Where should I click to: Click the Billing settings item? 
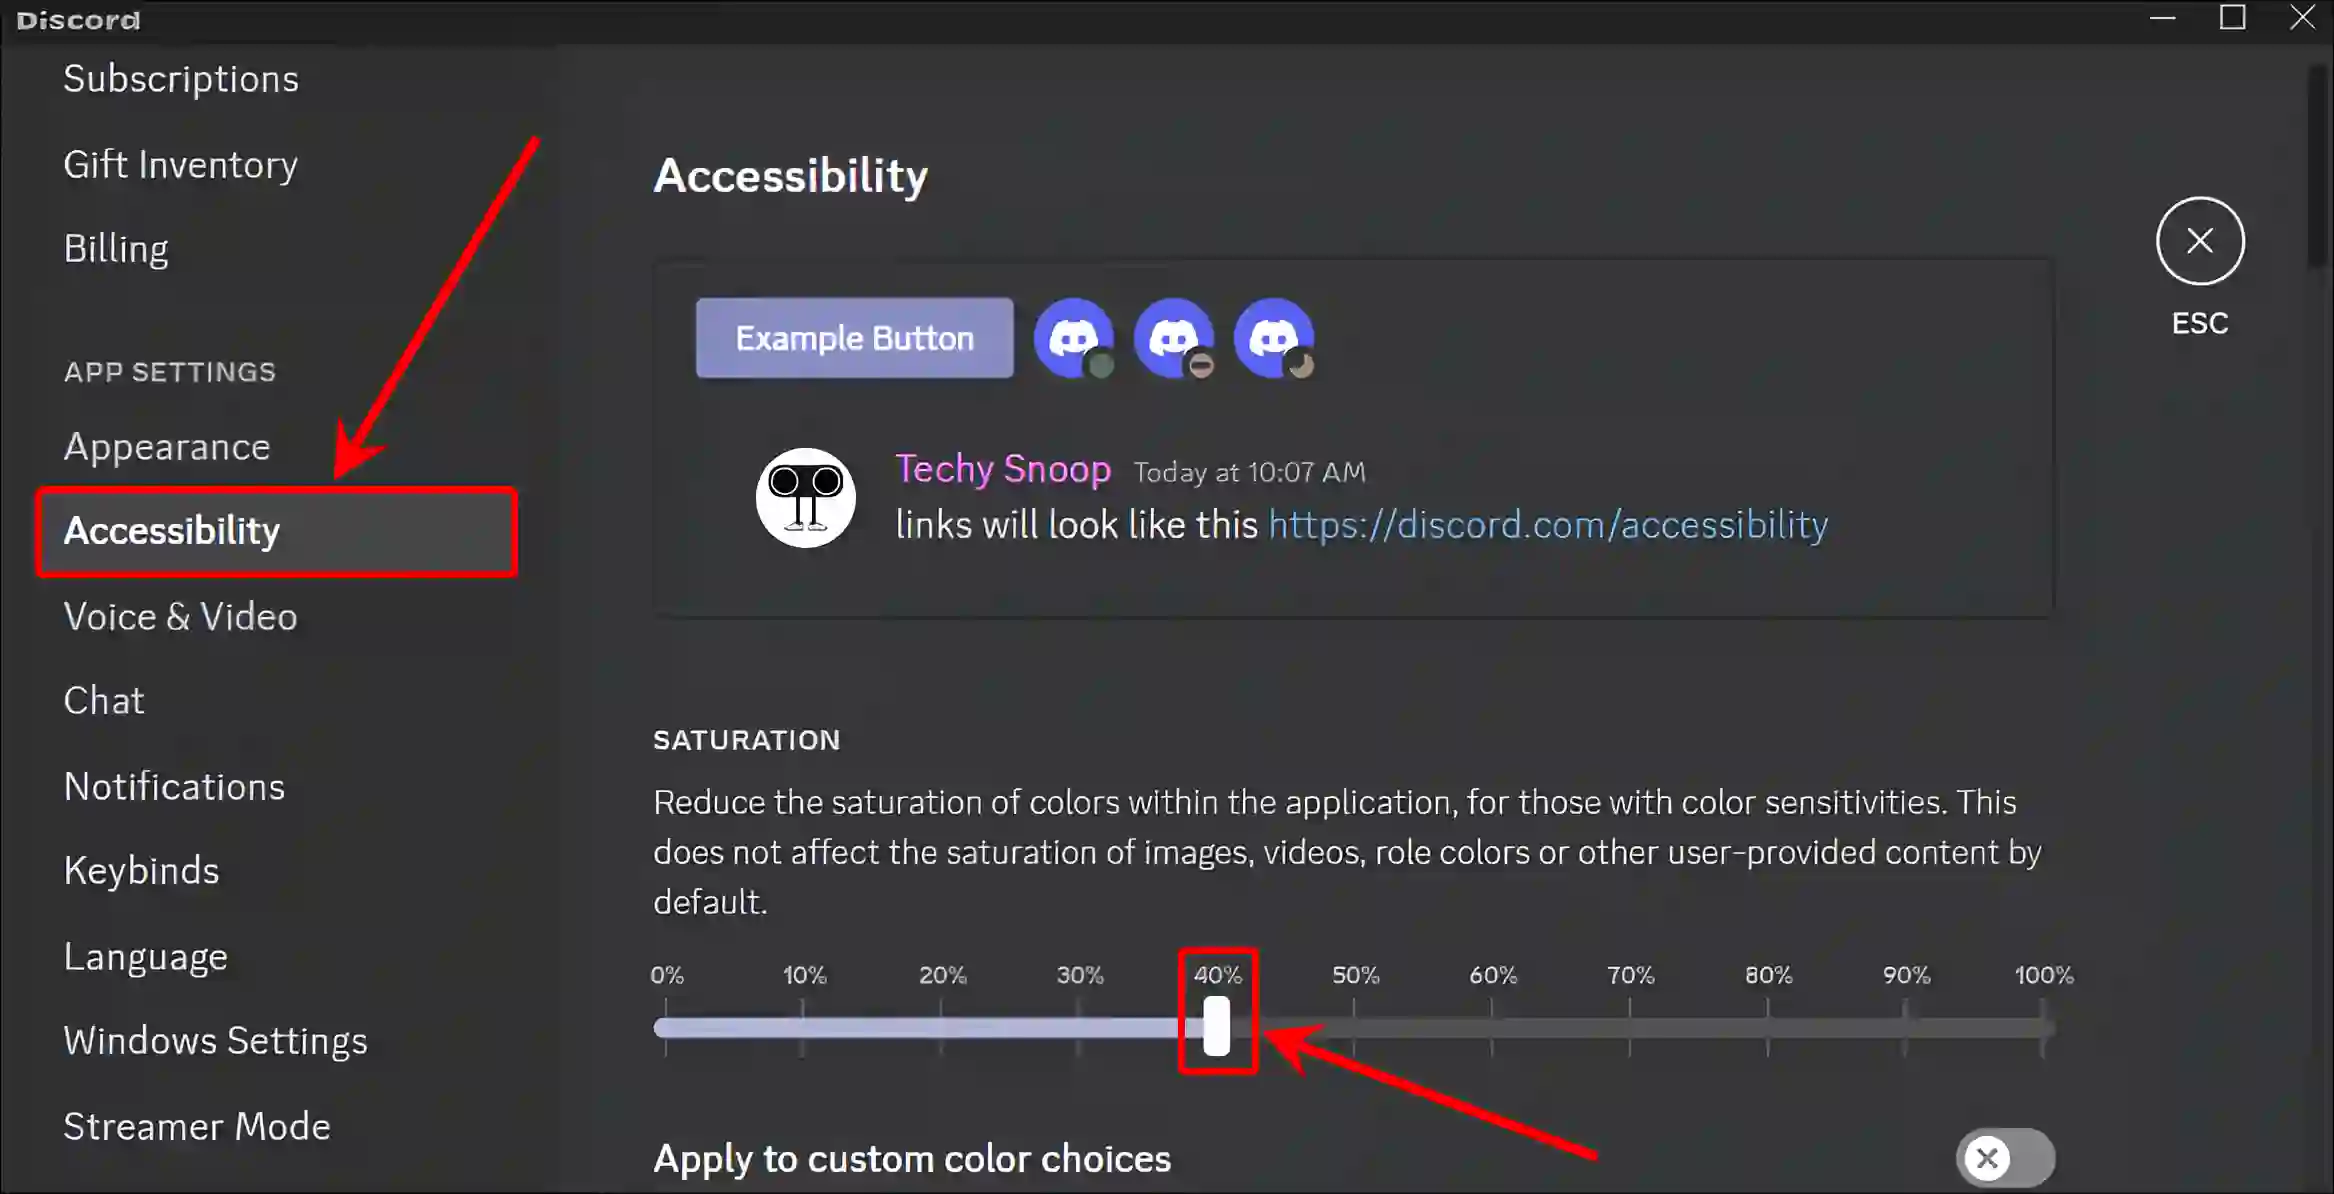point(114,248)
